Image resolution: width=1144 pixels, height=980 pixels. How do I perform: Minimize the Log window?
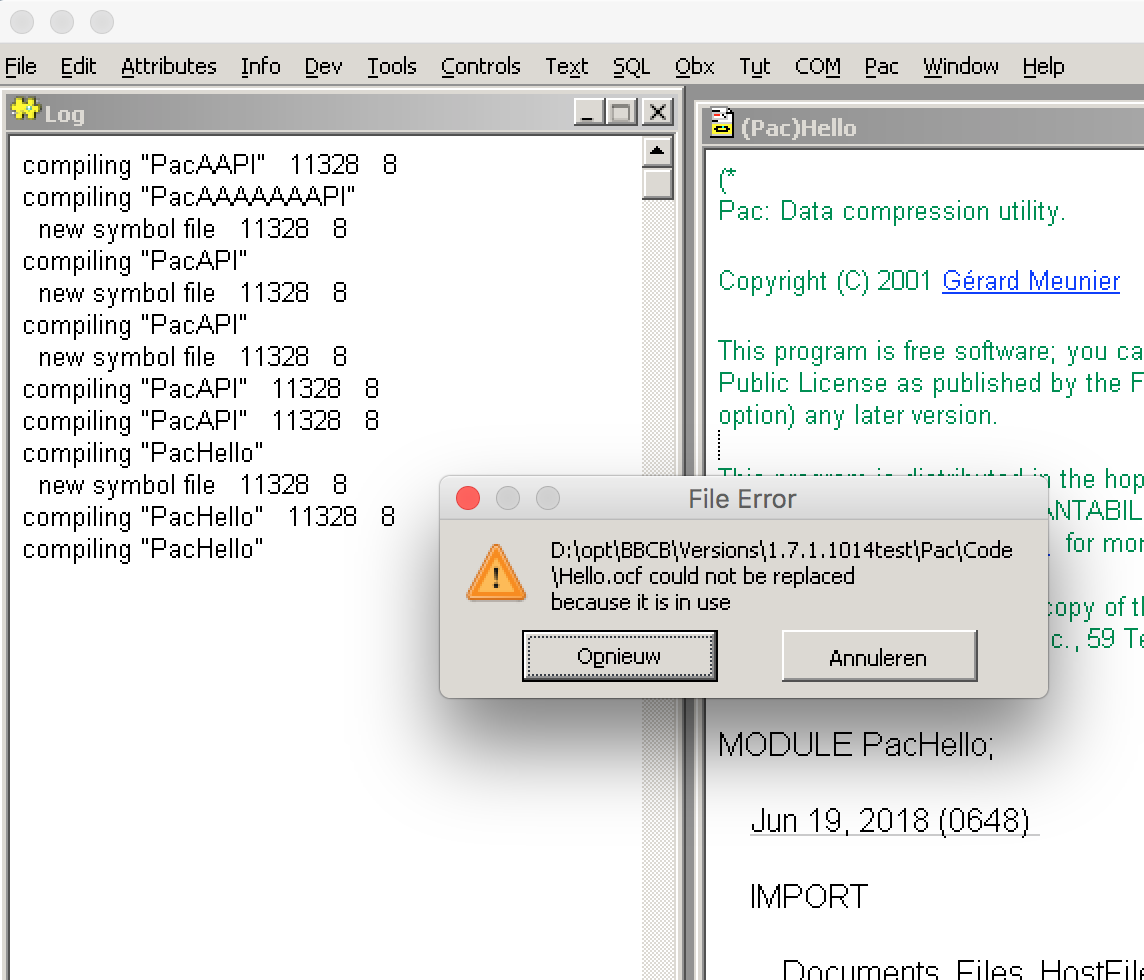589,113
